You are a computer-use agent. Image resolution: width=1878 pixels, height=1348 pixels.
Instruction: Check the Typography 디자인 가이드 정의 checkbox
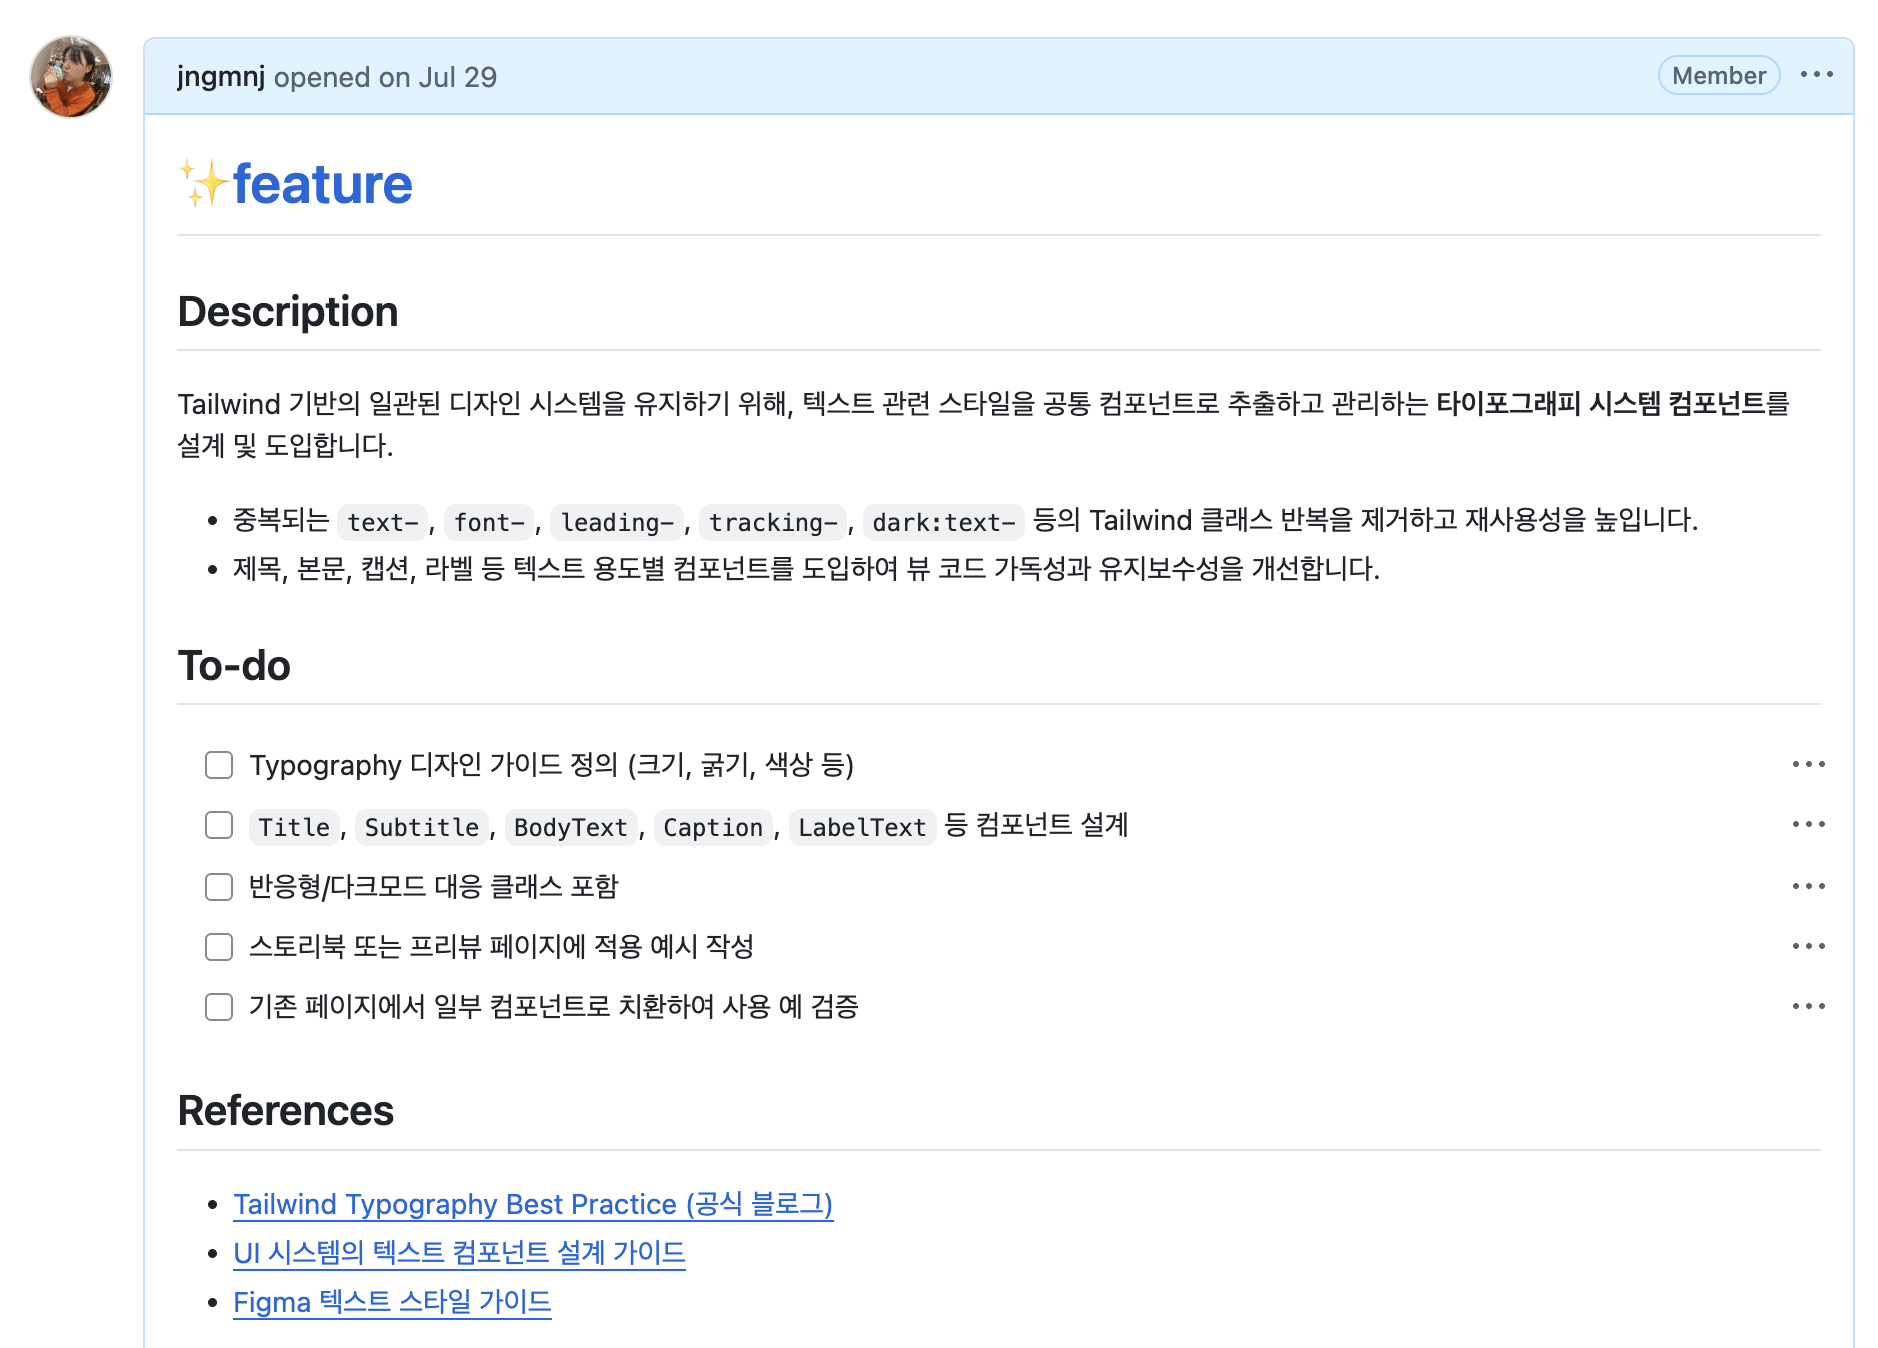pos(219,765)
